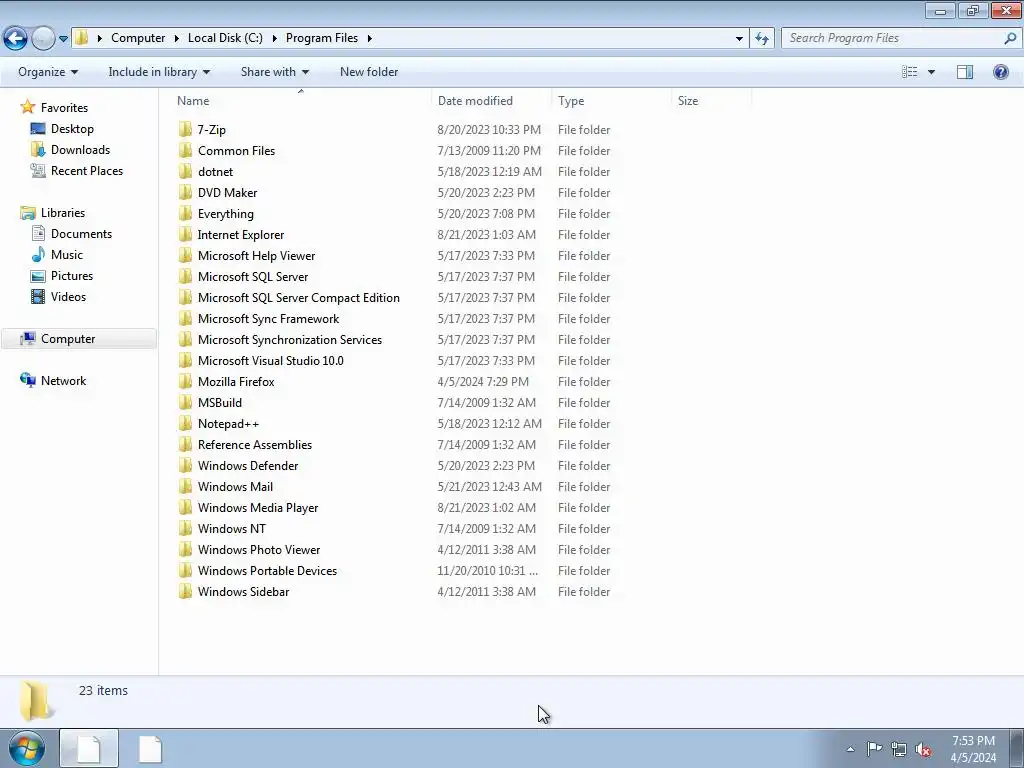Open the previous locations dropdown in the address bar

click(x=739, y=39)
